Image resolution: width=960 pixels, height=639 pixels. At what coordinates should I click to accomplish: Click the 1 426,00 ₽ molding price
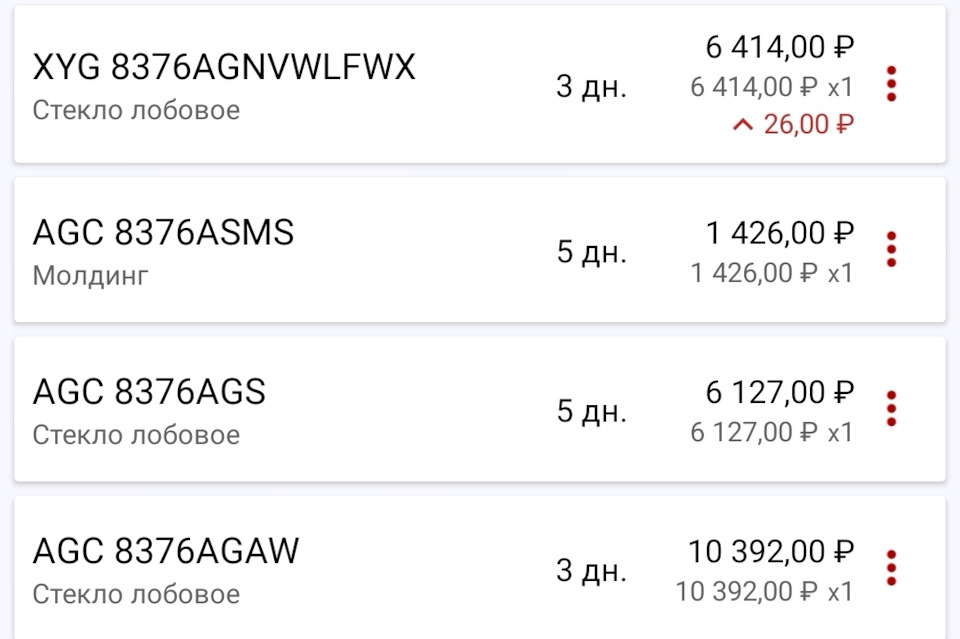click(x=779, y=233)
